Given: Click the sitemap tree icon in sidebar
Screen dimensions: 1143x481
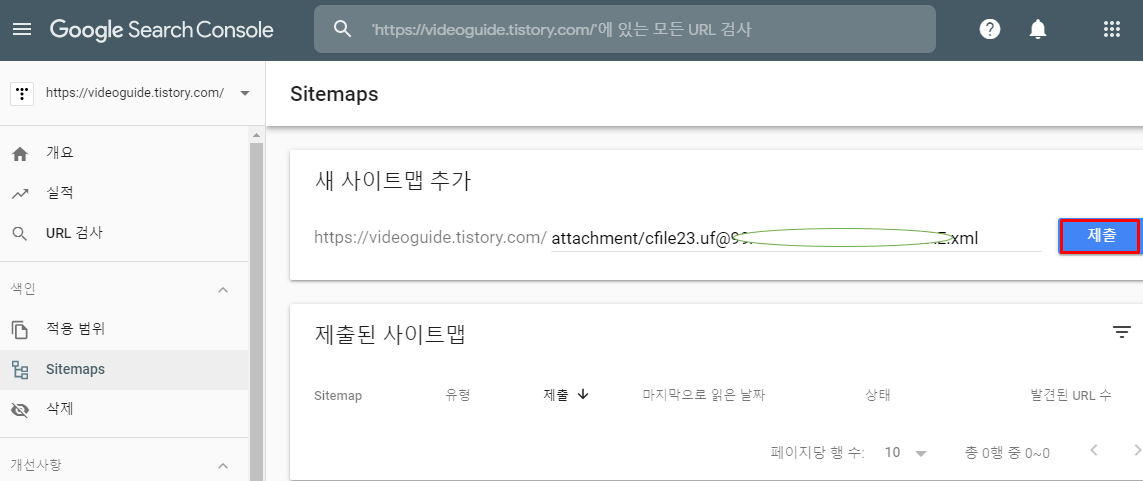Looking at the screenshot, I should [x=20, y=370].
